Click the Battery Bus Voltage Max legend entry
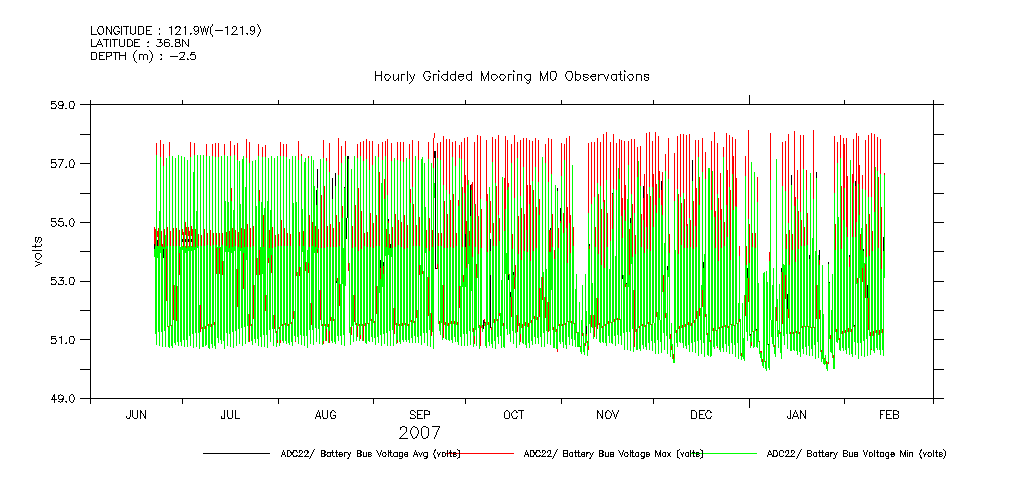The image size is (1009, 504). pyautogui.click(x=613, y=454)
